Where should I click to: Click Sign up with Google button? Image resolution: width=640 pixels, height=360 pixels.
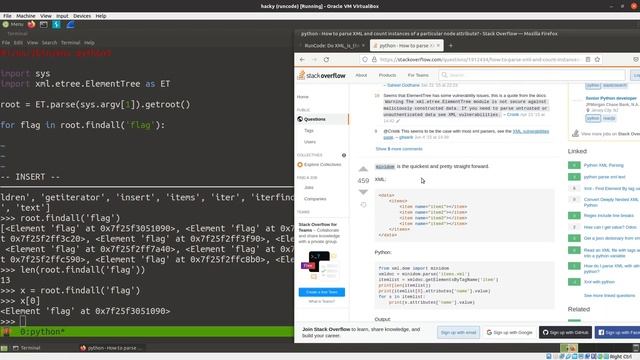509,333
